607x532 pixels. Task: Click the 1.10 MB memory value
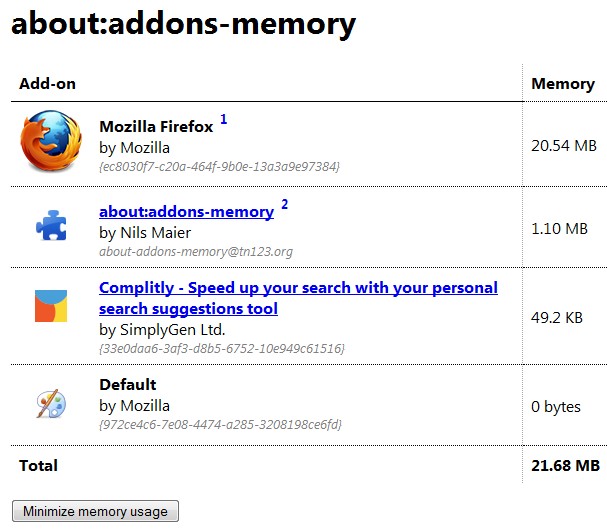point(560,228)
